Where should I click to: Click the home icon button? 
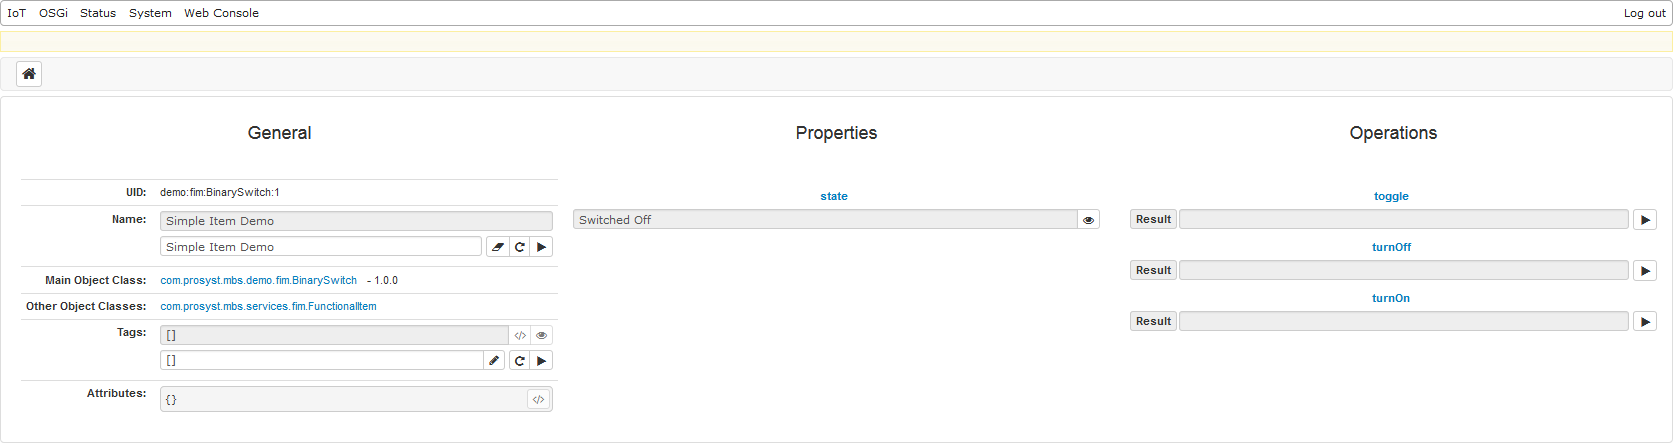[29, 74]
